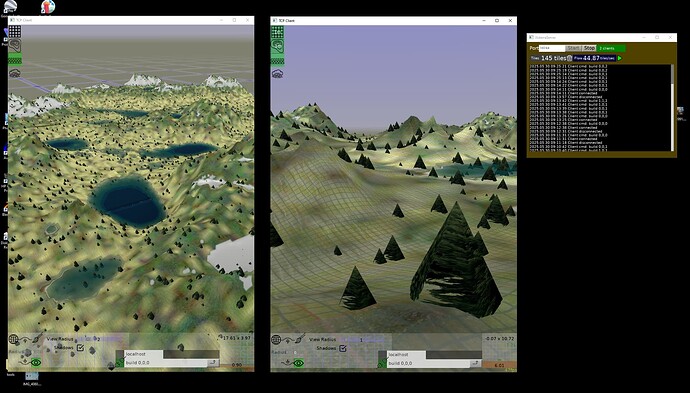Click the cloud icon in the right client window
This screenshot has width=690, height=393.
277,74
